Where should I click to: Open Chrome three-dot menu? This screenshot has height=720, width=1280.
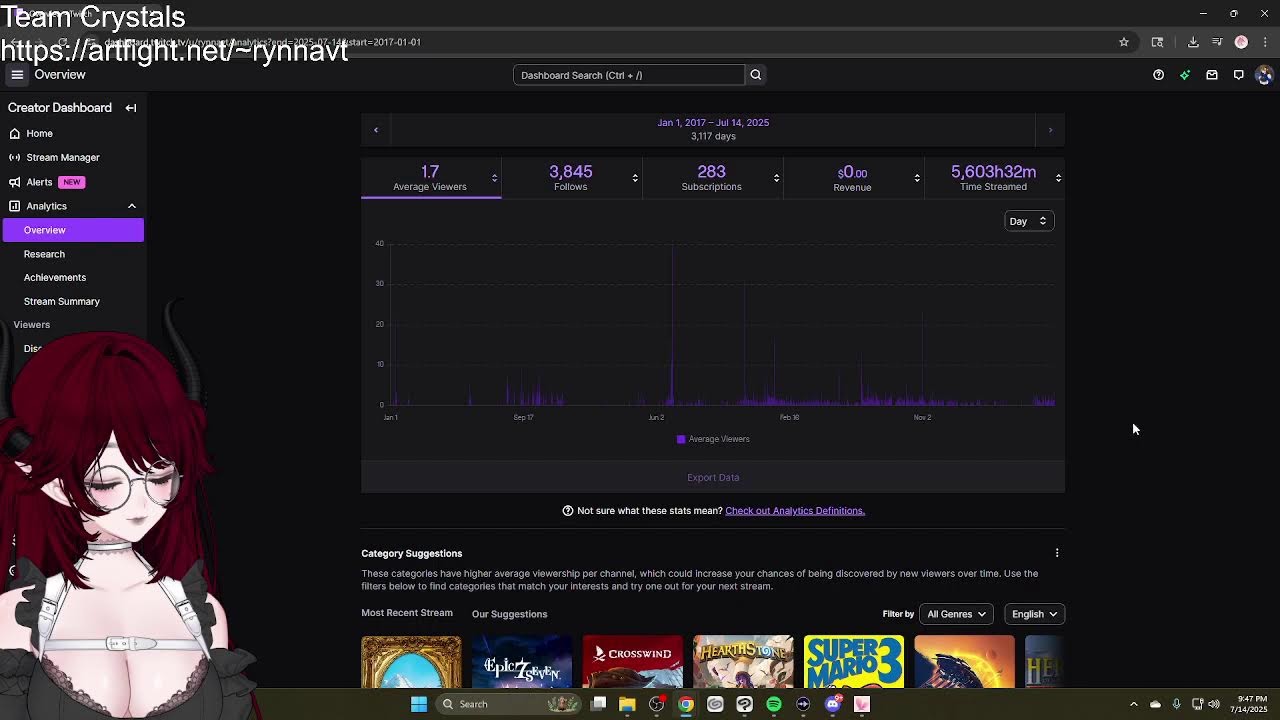(x=1265, y=42)
